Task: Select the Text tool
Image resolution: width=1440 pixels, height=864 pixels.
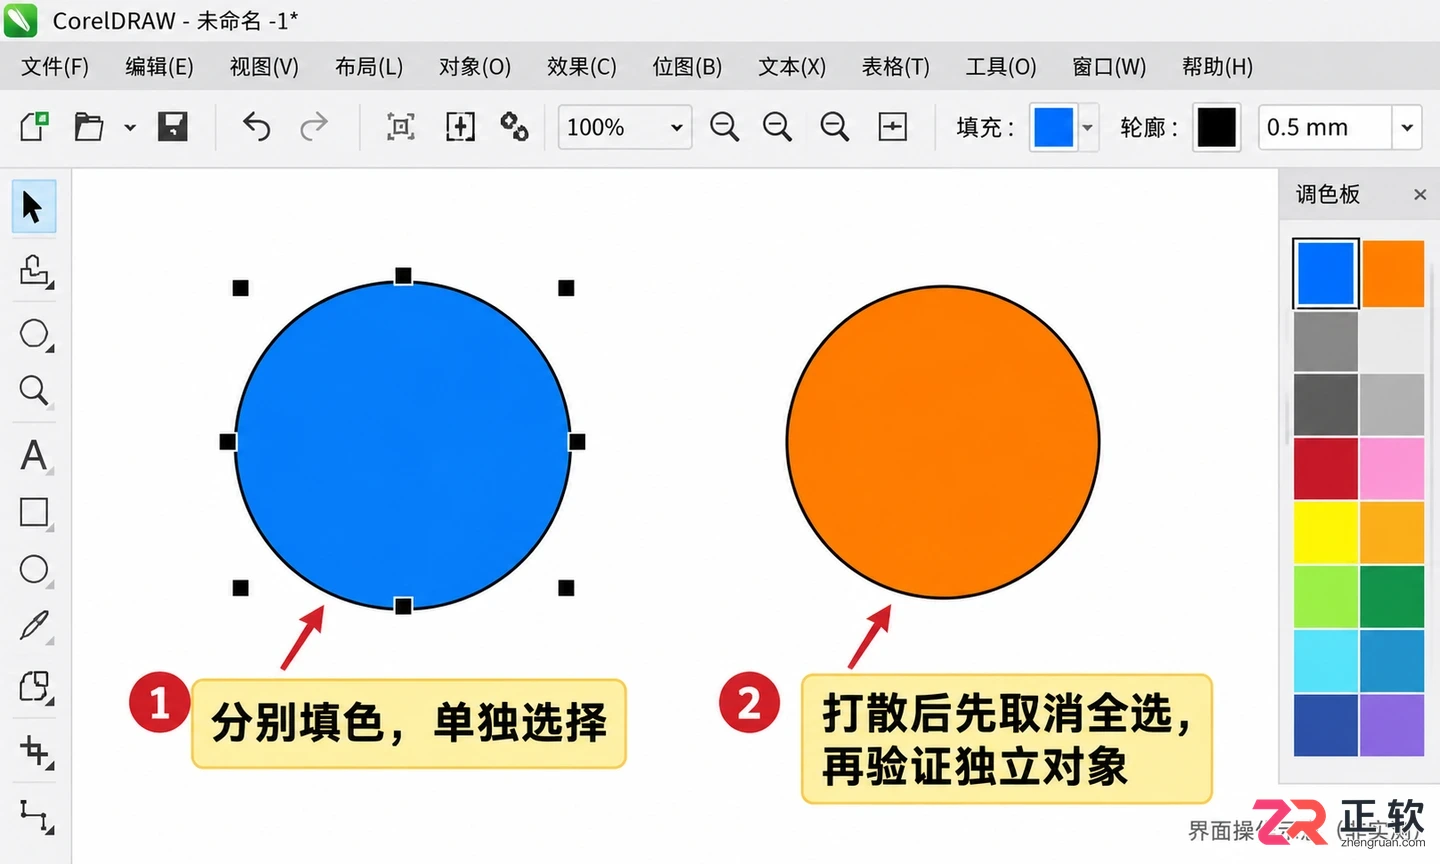Action: click(x=34, y=455)
